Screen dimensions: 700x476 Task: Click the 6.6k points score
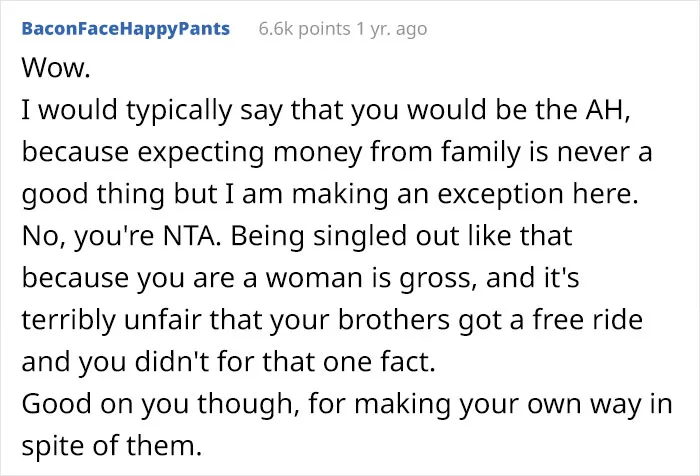point(304,29)
